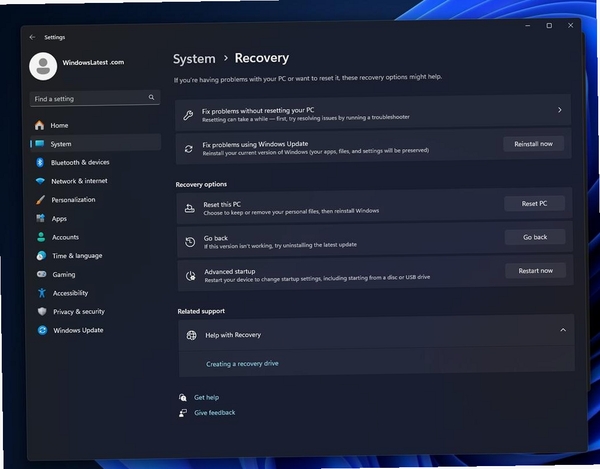Focus the Find a setting search box
600x469 pixels.
pos(95,98)
